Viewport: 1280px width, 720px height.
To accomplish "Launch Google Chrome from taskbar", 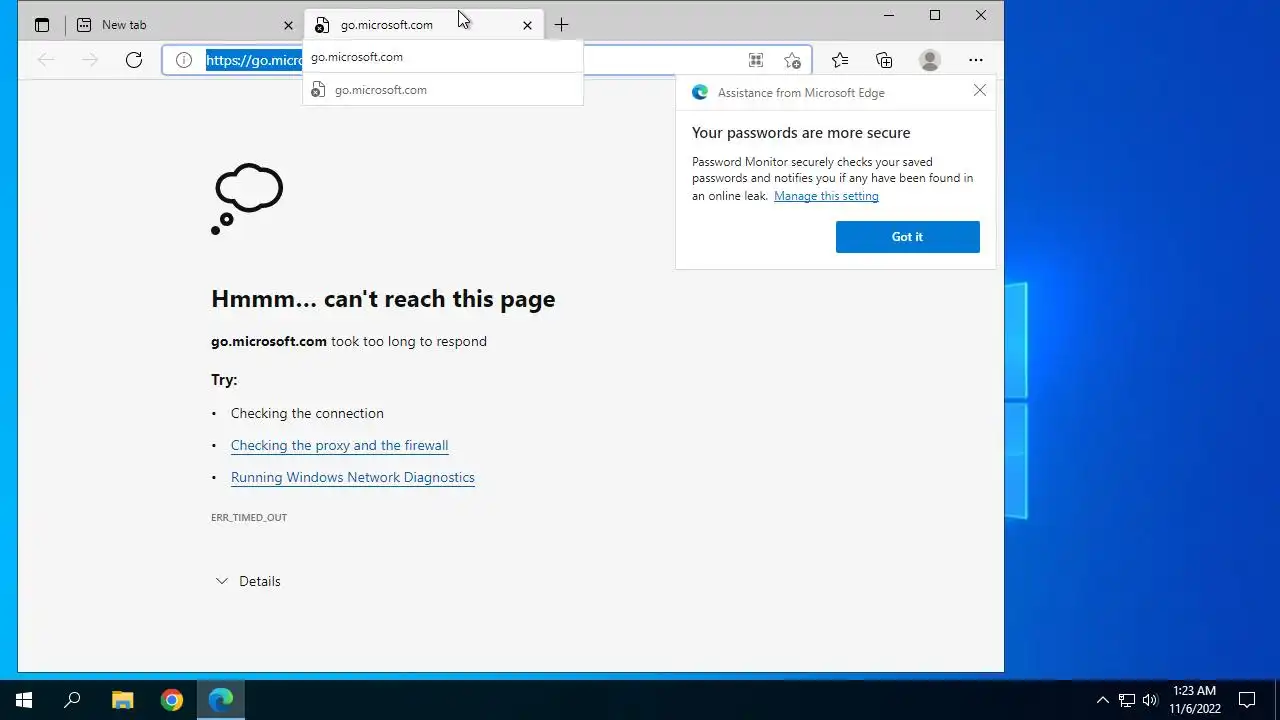I will (x=172, y=700).
